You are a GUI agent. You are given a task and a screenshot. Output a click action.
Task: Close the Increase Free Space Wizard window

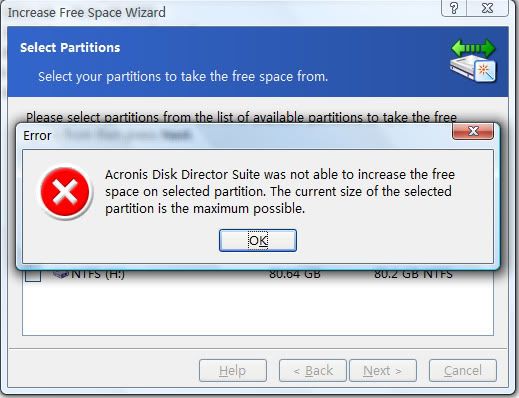point(487,8)
